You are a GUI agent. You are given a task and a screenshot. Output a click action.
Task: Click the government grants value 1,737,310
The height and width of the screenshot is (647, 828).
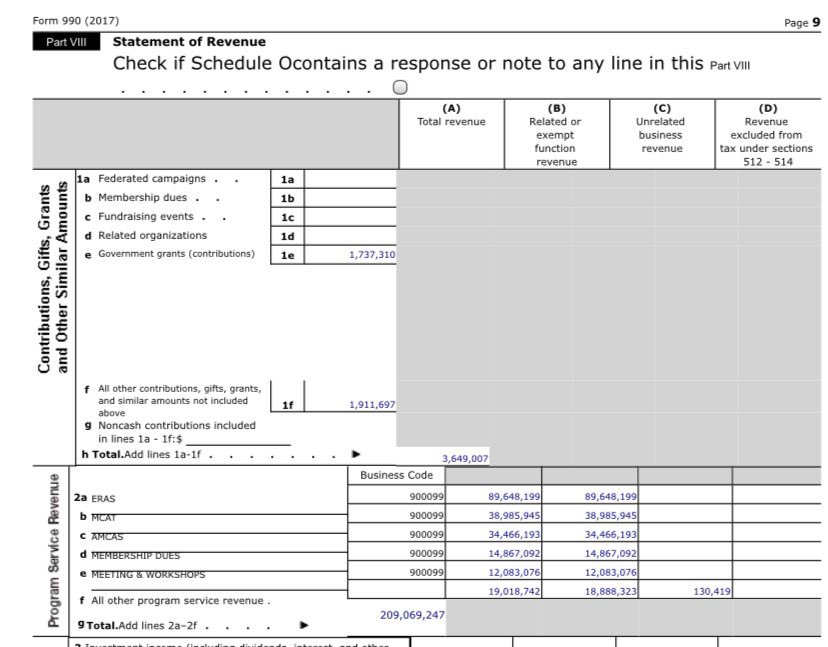(x=372, y=255)
